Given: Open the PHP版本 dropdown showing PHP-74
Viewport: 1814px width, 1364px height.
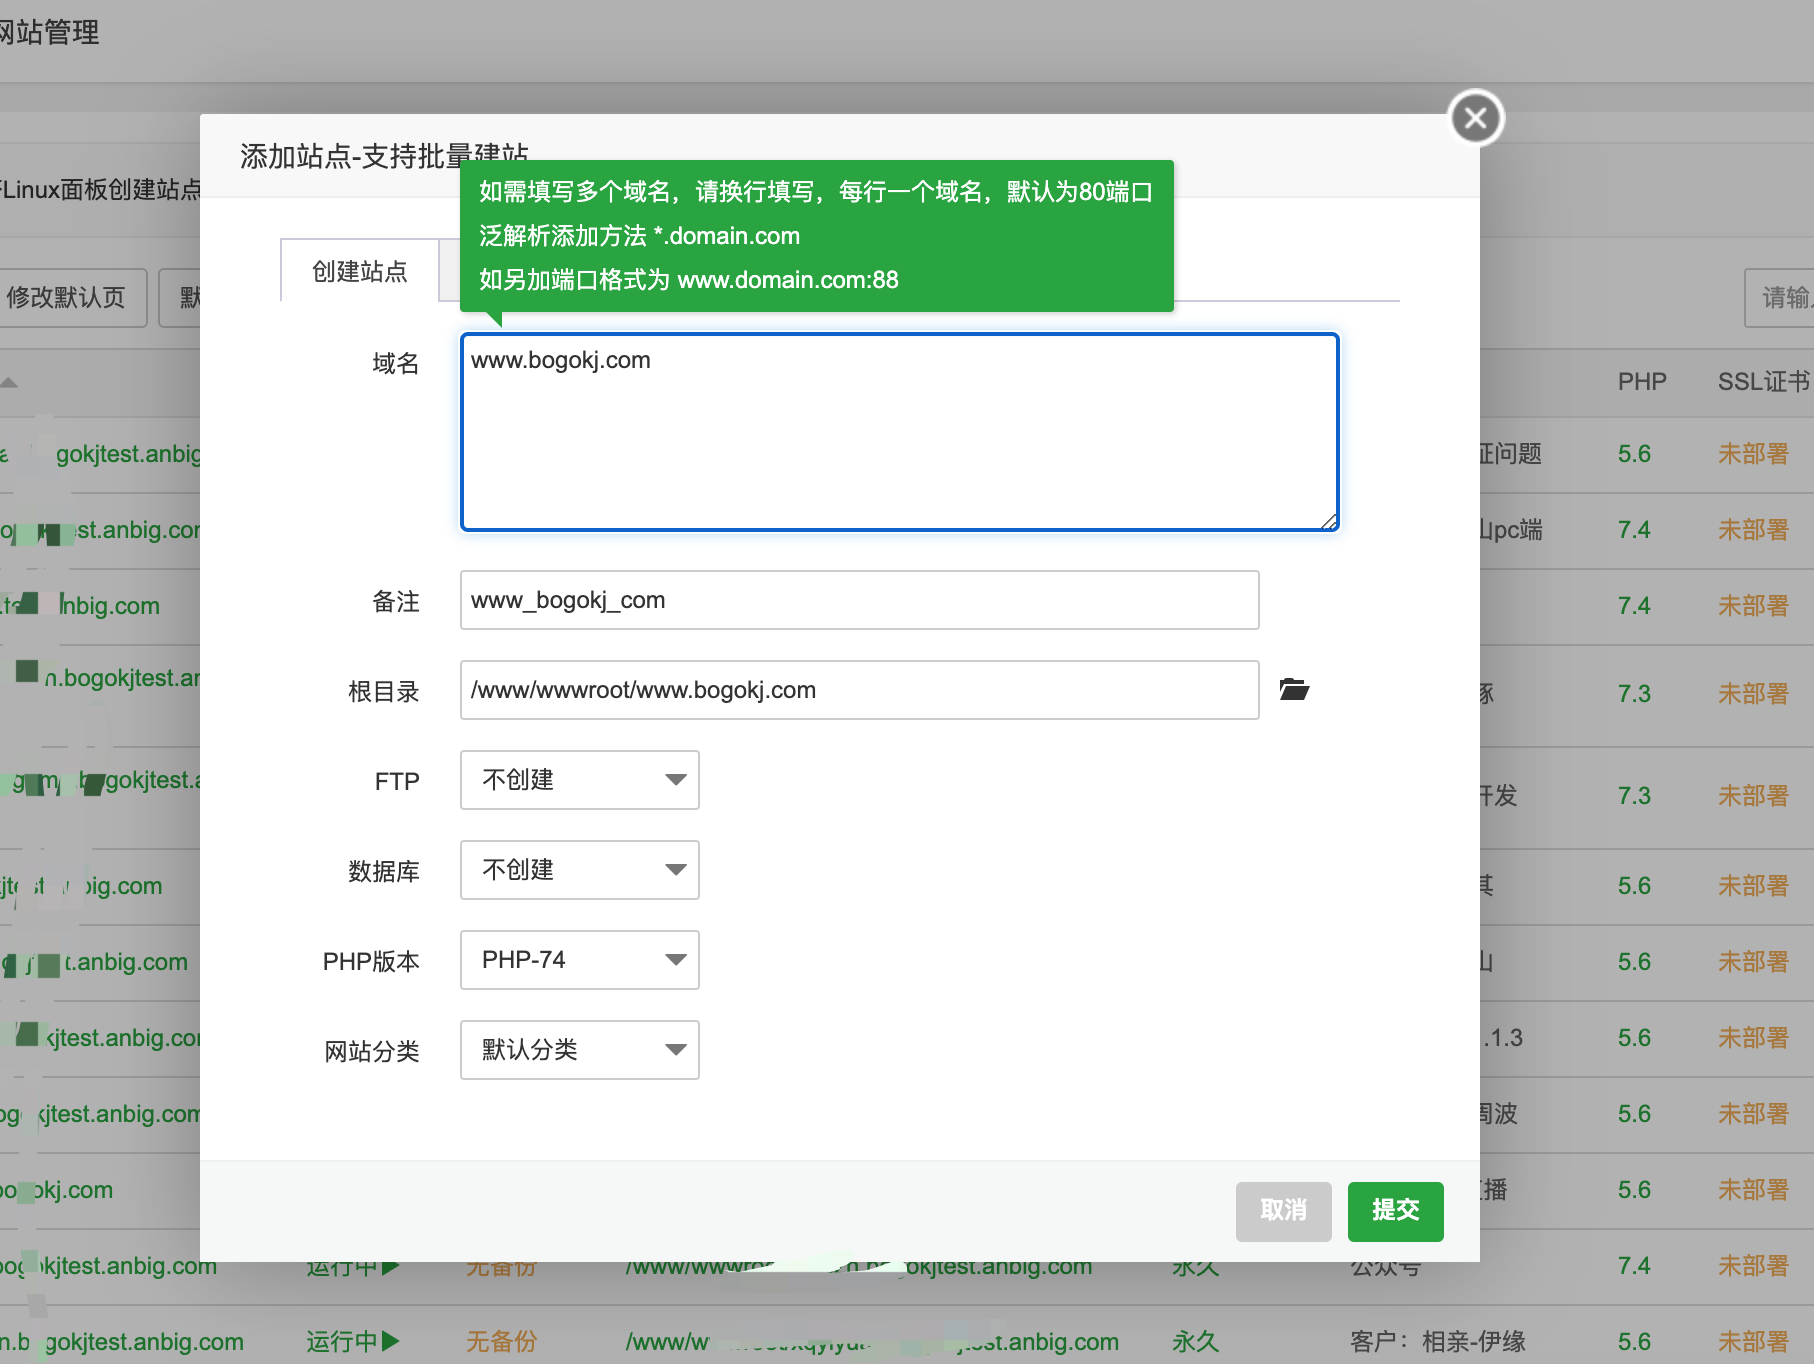Looking at the screenshot, I should pyautogui.click(x=579, y=960).
